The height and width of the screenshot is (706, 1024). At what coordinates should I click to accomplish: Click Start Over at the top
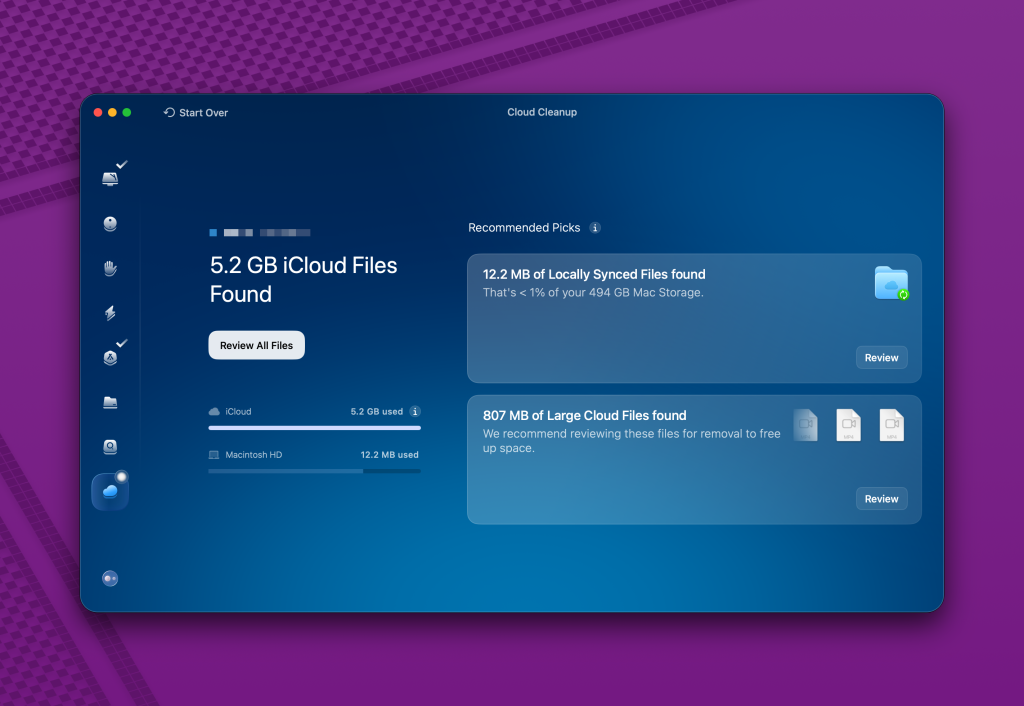[196, 112]
